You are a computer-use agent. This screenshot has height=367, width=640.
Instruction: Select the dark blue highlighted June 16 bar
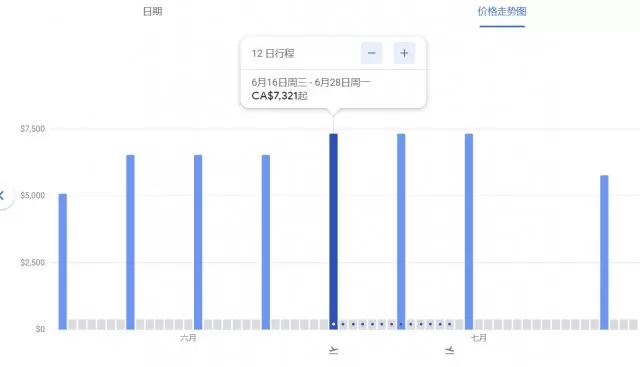(333, 231)
